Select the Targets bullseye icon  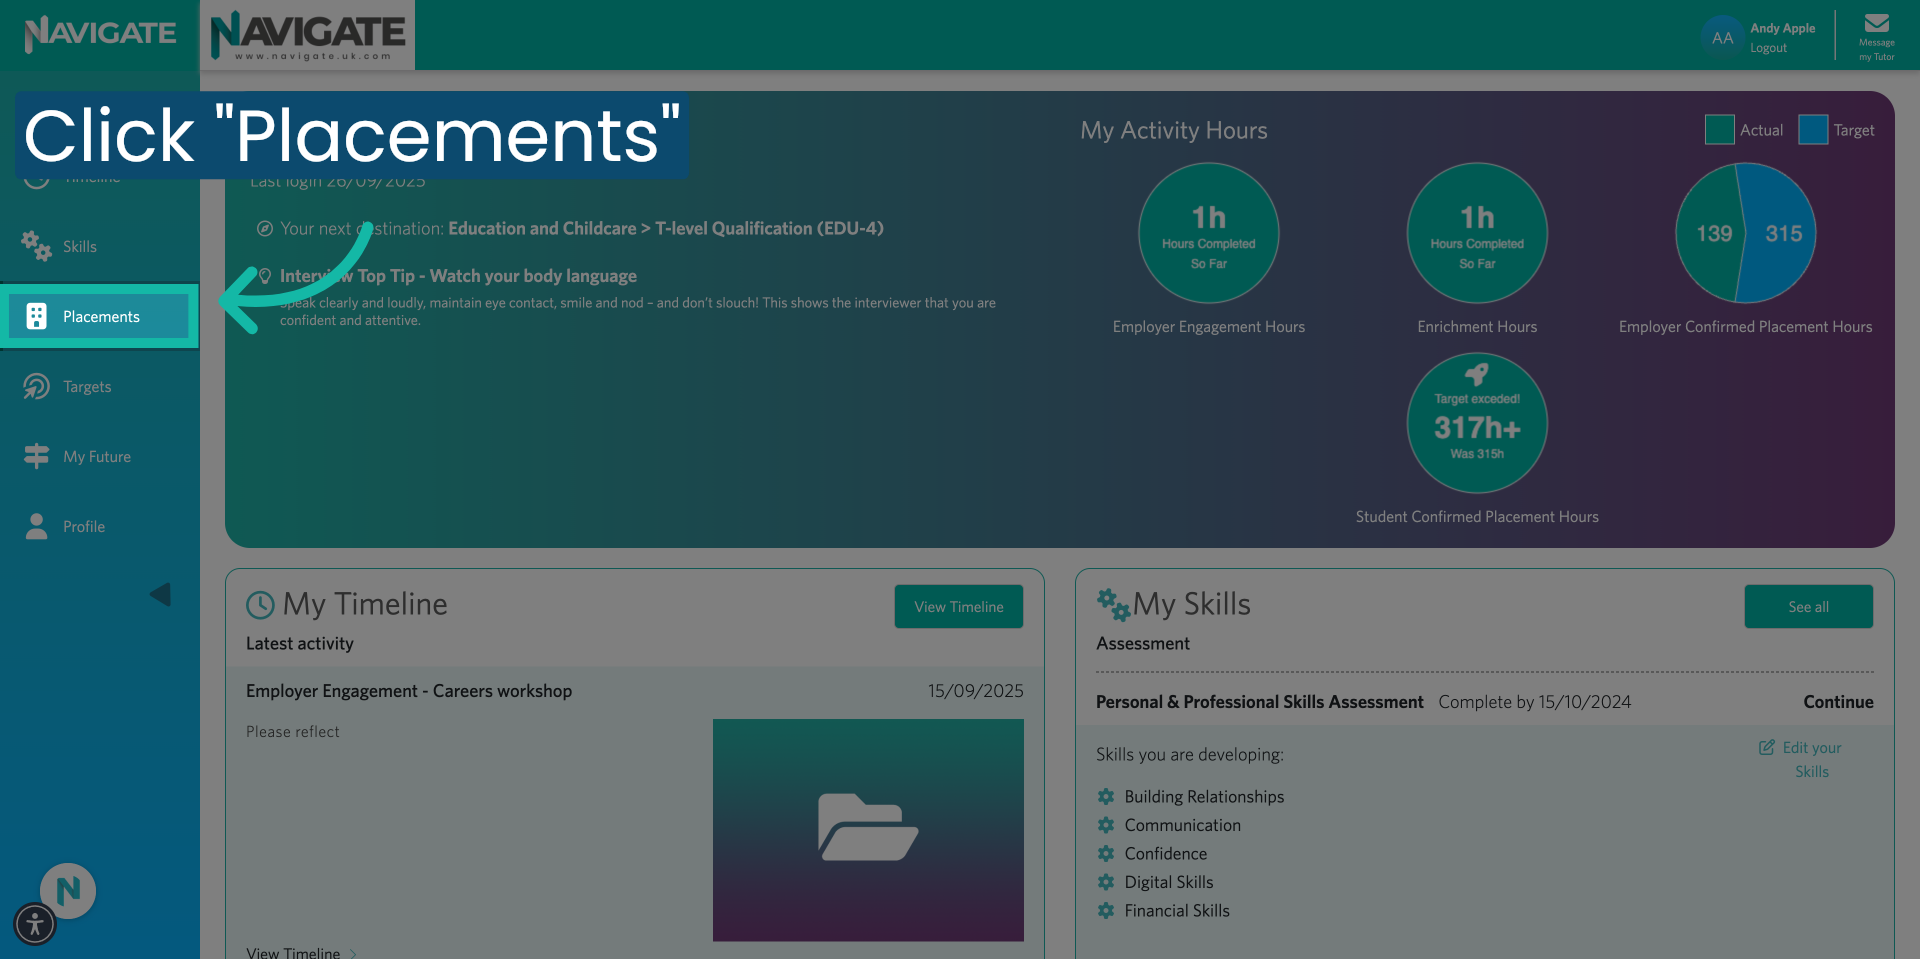point(36,386)
